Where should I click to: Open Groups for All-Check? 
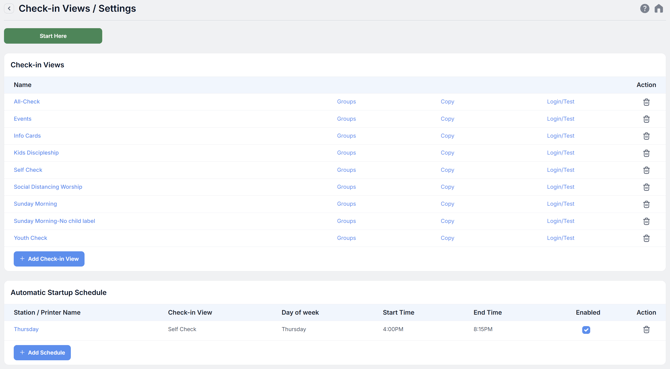pyautogui.click(x=346, y=102)
